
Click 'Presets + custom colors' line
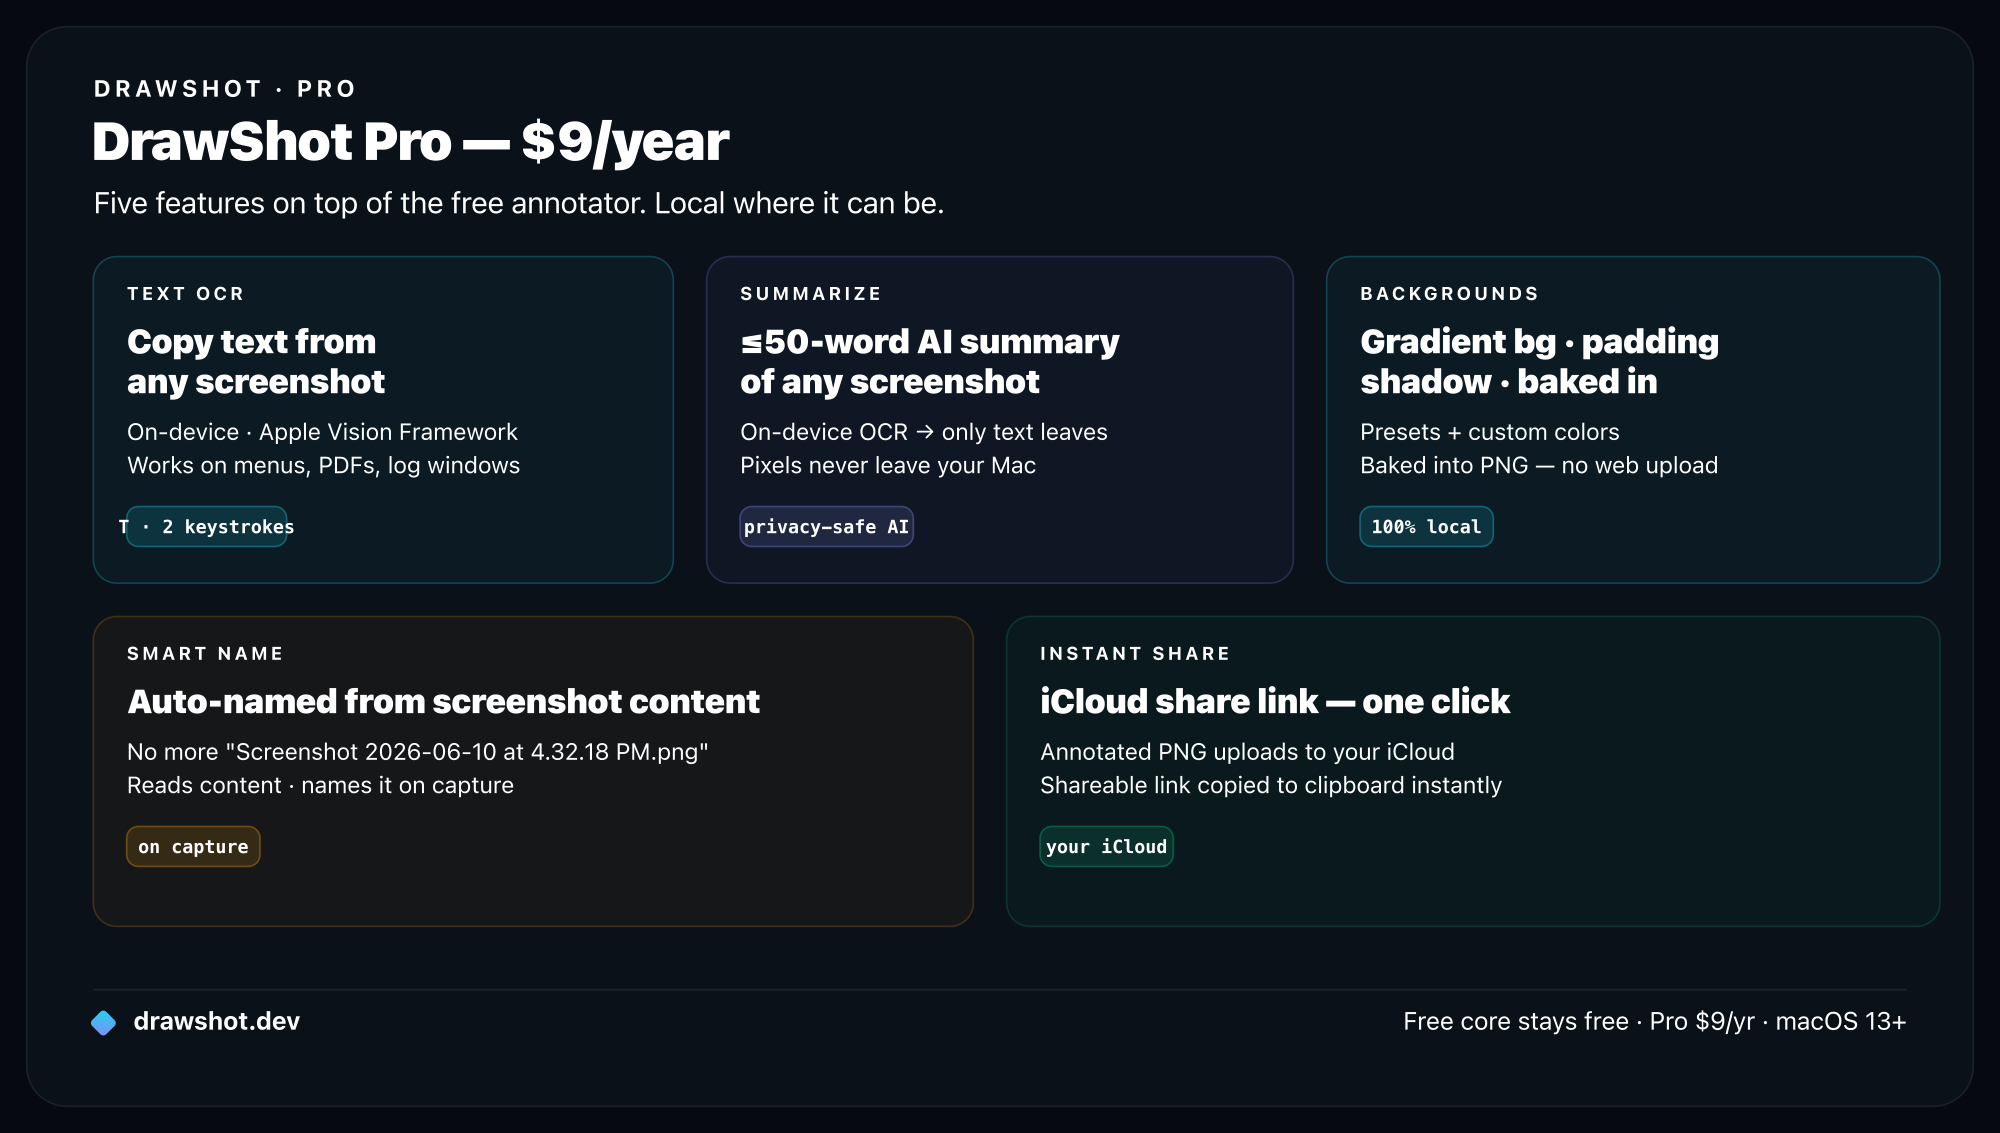pyautogui.click(x=1490, y=432)
